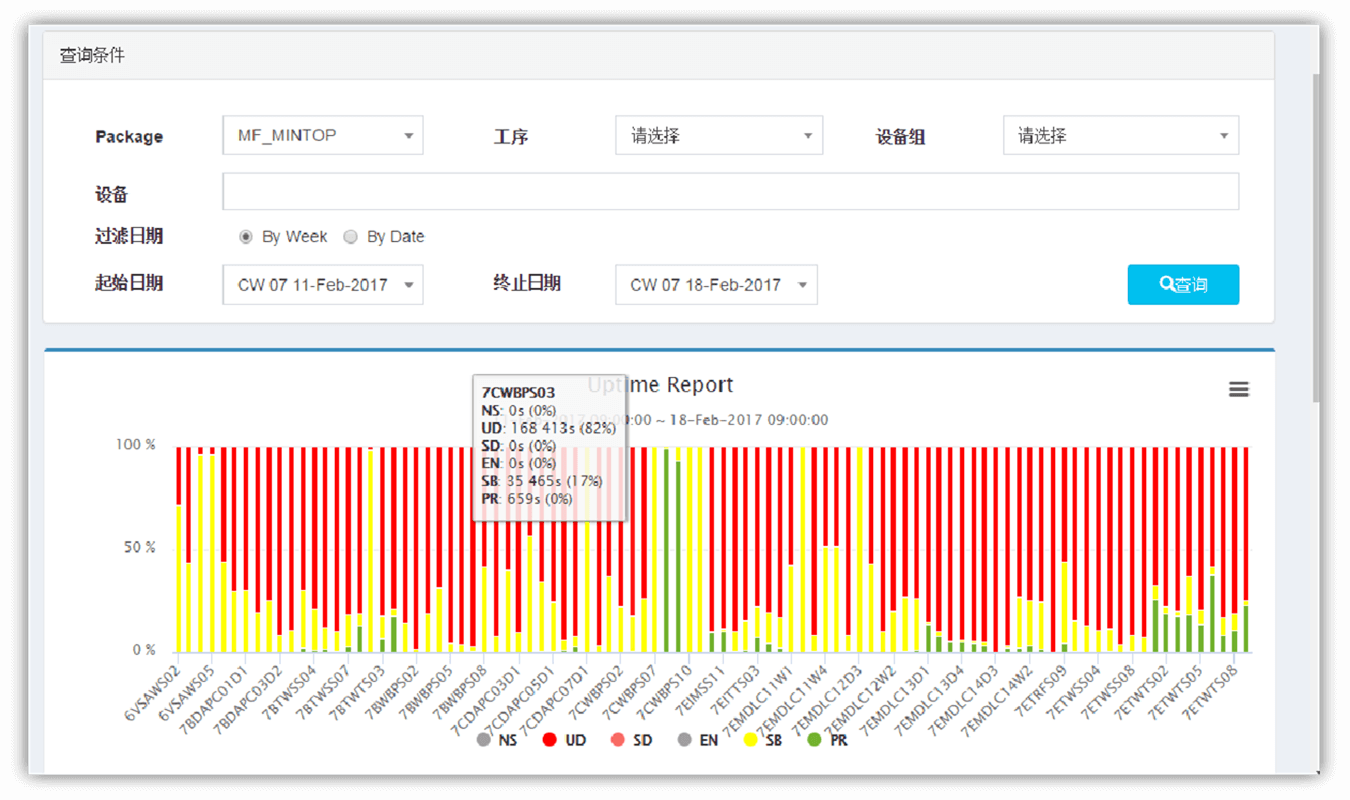Toggle the SD series in legend
Viewport: 1350px width, 800px height.
[632, 741]
